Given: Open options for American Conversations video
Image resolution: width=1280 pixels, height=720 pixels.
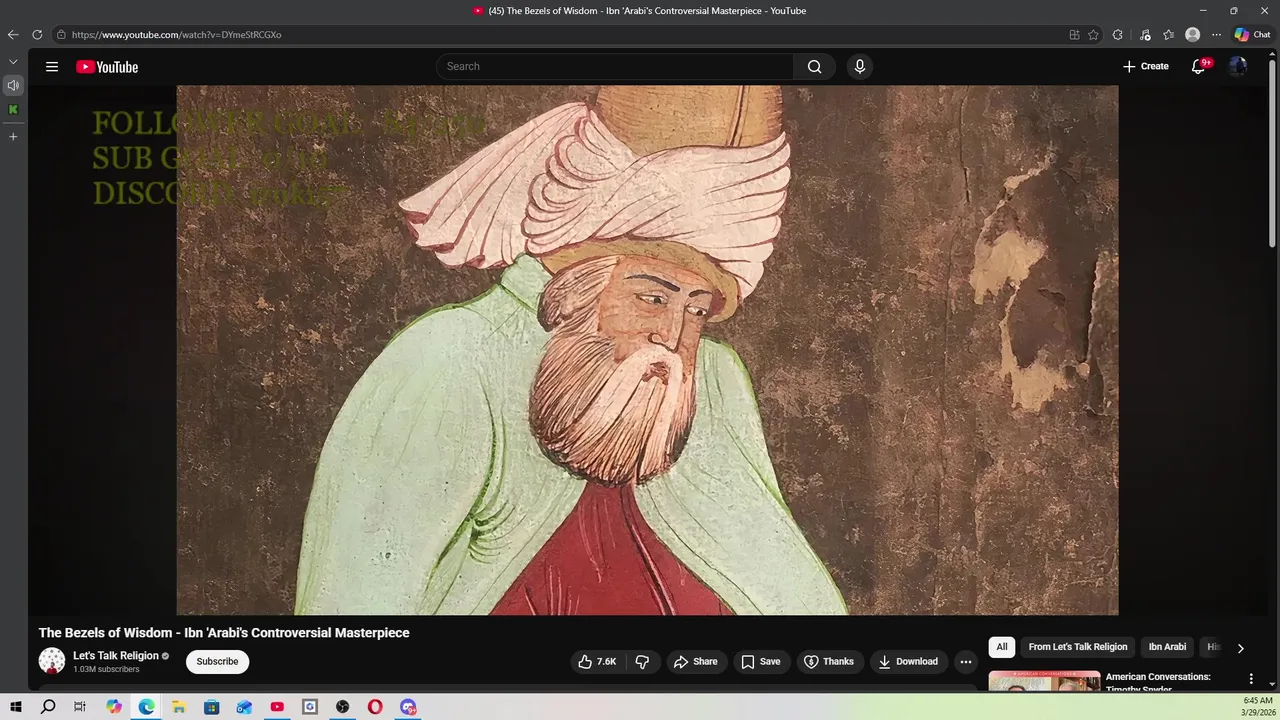Looking at the screenshot, I should point(1251,679).
